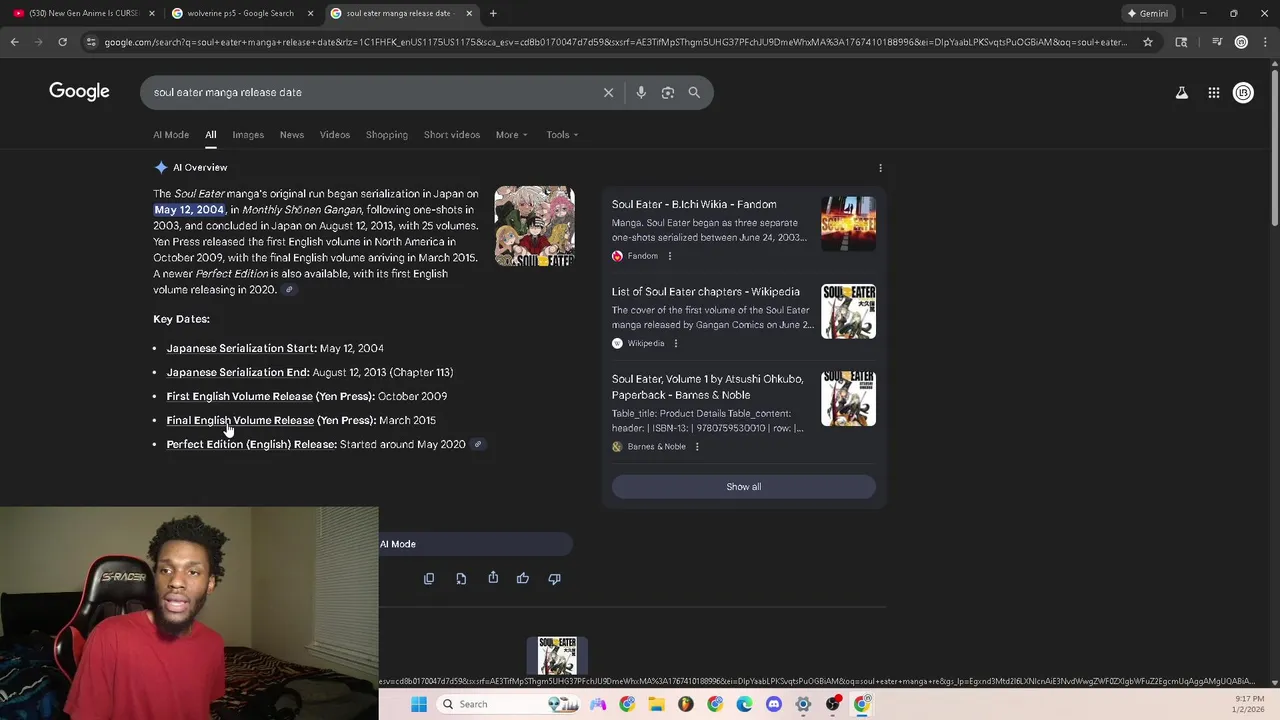Open a new browser tab
The height and width of the screenshot is (720, 1280).
(x=493, y=13)
